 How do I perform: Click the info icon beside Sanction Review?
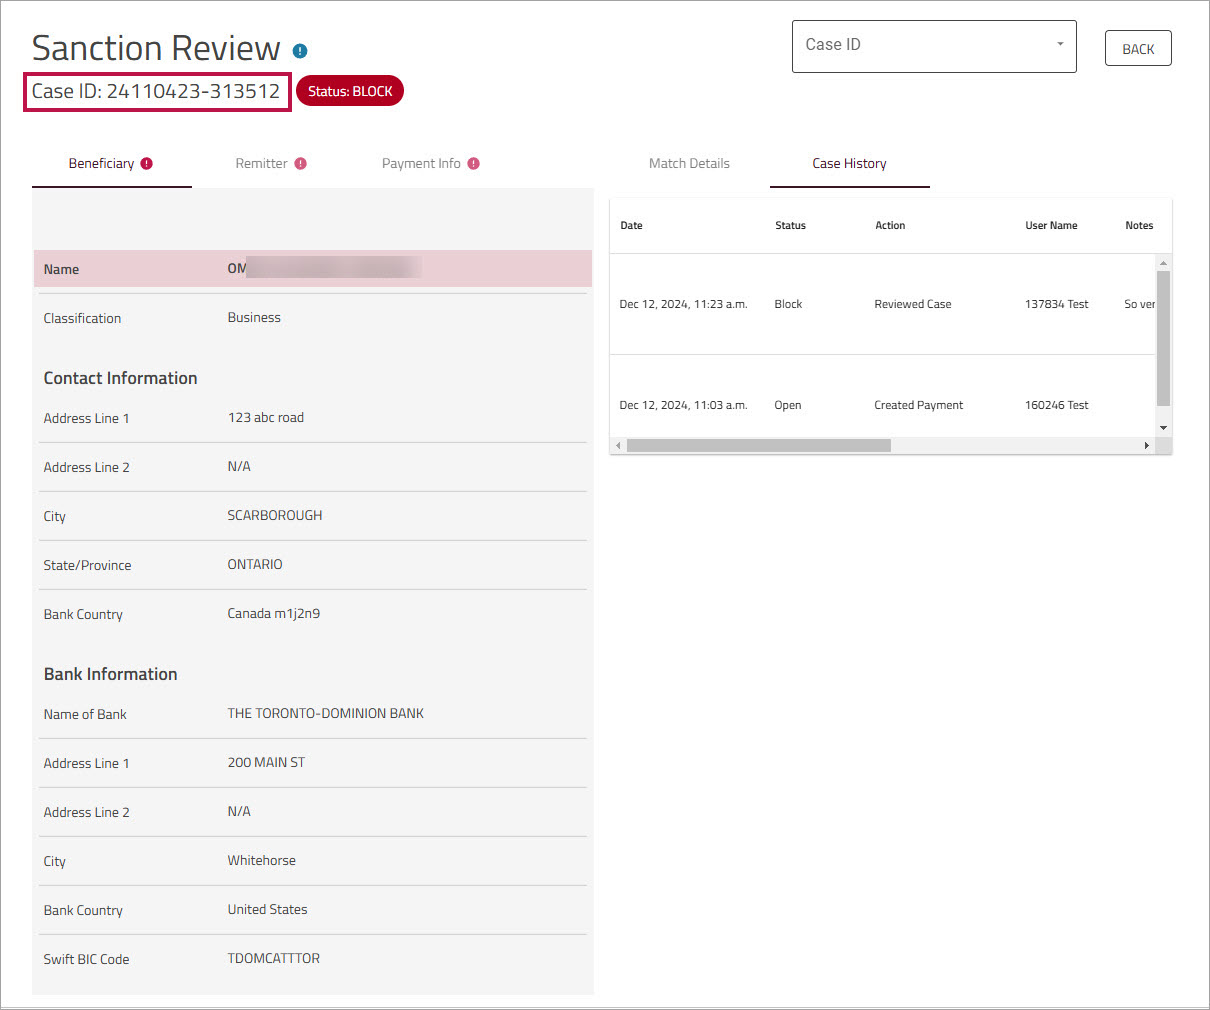coord(300,51)
